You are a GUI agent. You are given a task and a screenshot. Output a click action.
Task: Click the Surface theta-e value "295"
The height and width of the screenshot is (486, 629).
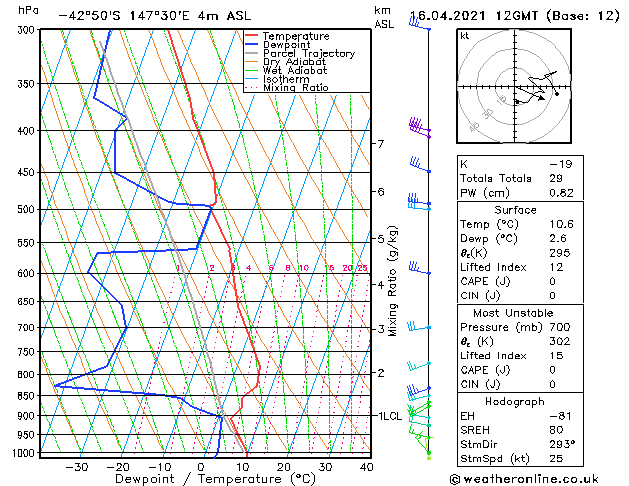(560, 253)
